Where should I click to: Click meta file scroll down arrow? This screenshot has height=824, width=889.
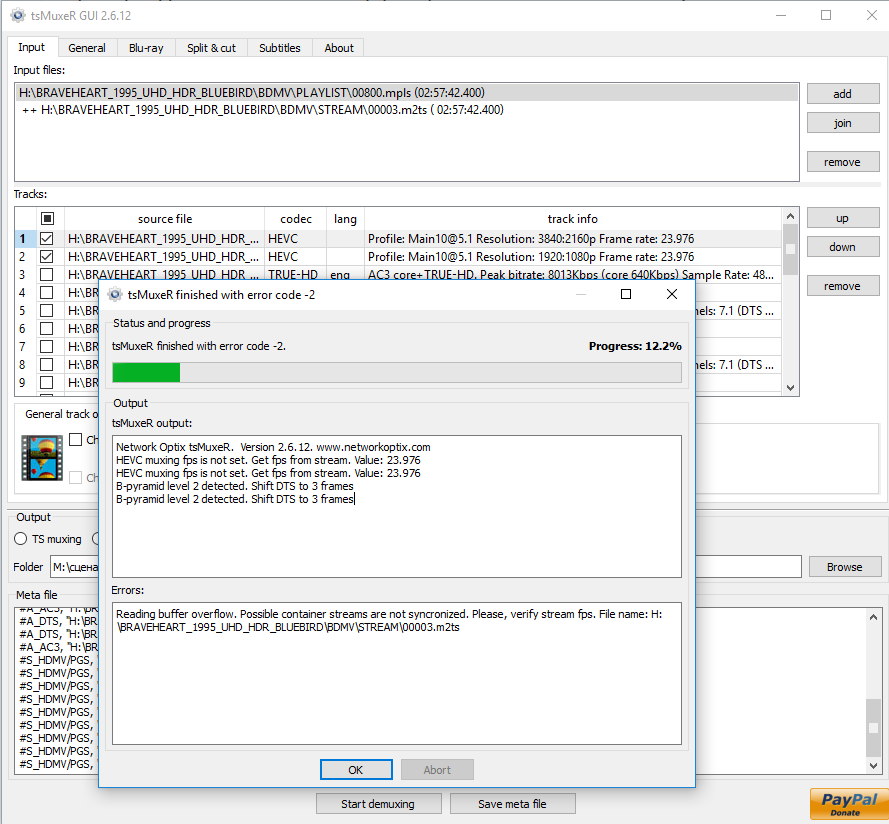click(x=873, y=766)
